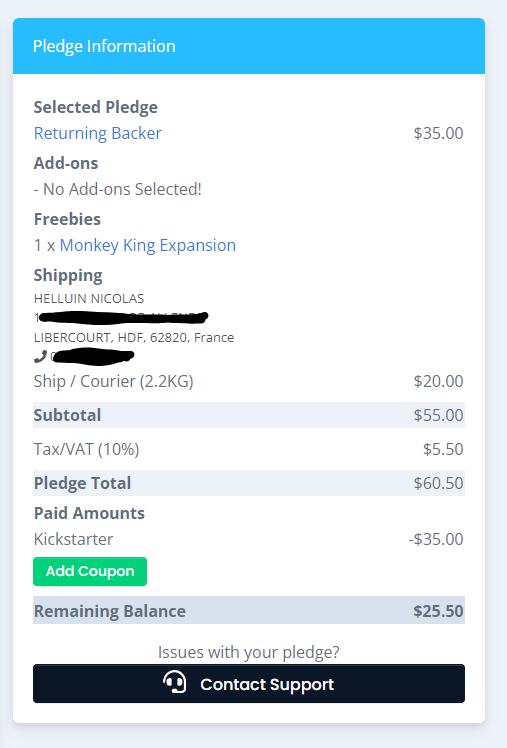The width and height of the screenshot is (507, 748).
Task: Open the Monkey King Expansion link
Action: pos(148,245)
